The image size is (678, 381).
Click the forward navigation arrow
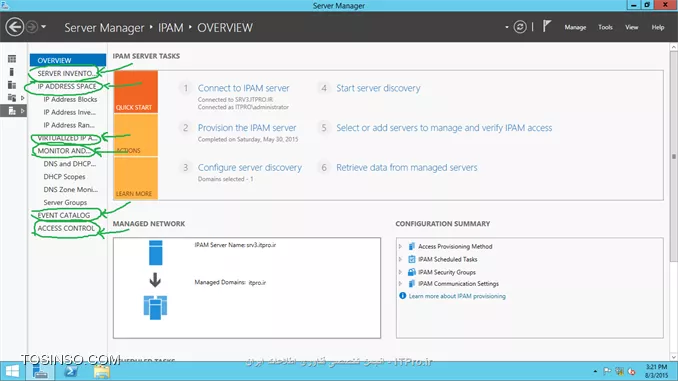[32, 27]
